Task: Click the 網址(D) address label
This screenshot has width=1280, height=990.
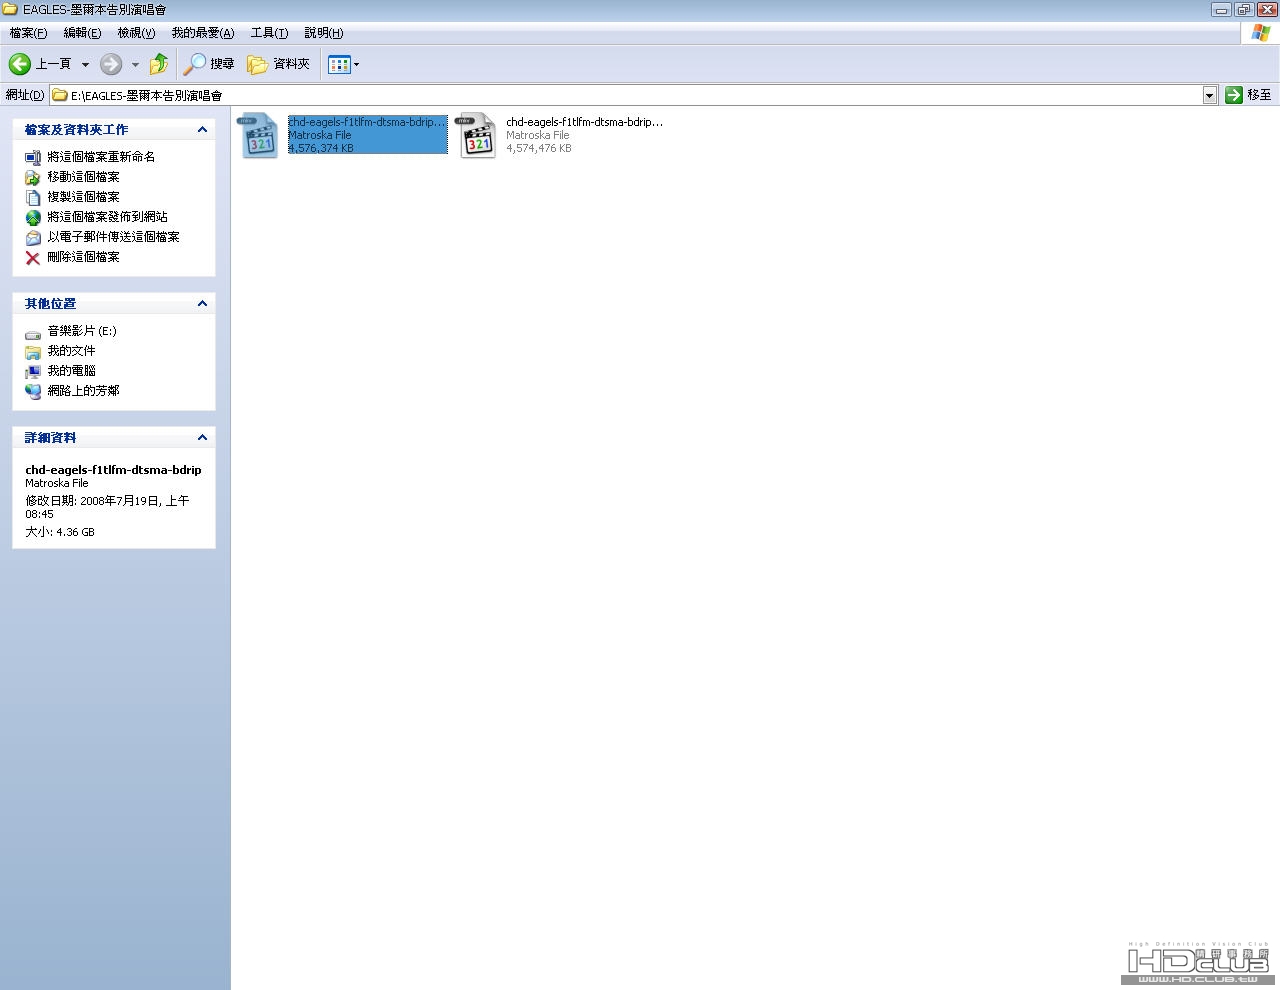Action: [25, 95]
